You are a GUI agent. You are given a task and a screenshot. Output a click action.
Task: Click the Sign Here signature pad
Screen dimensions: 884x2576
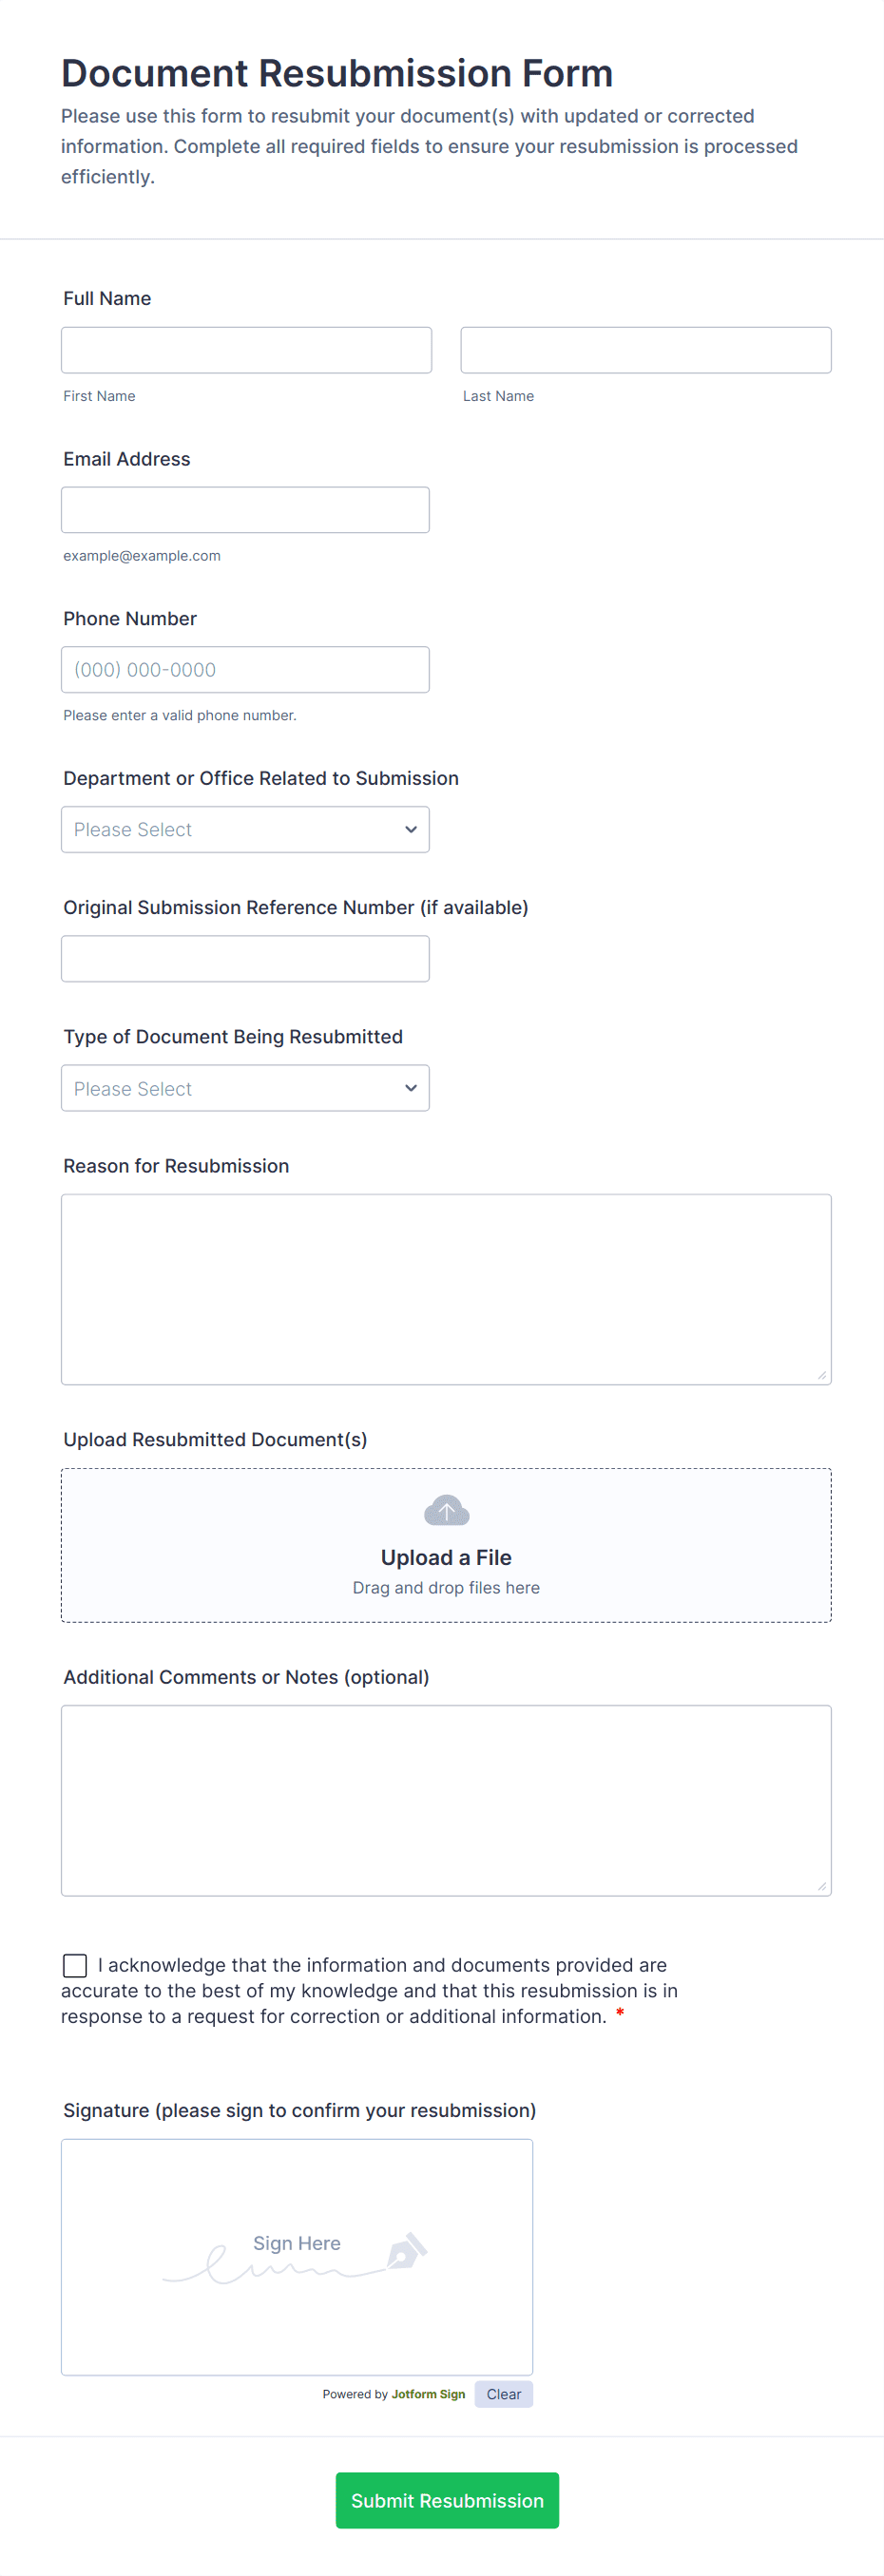point(297,2257)
